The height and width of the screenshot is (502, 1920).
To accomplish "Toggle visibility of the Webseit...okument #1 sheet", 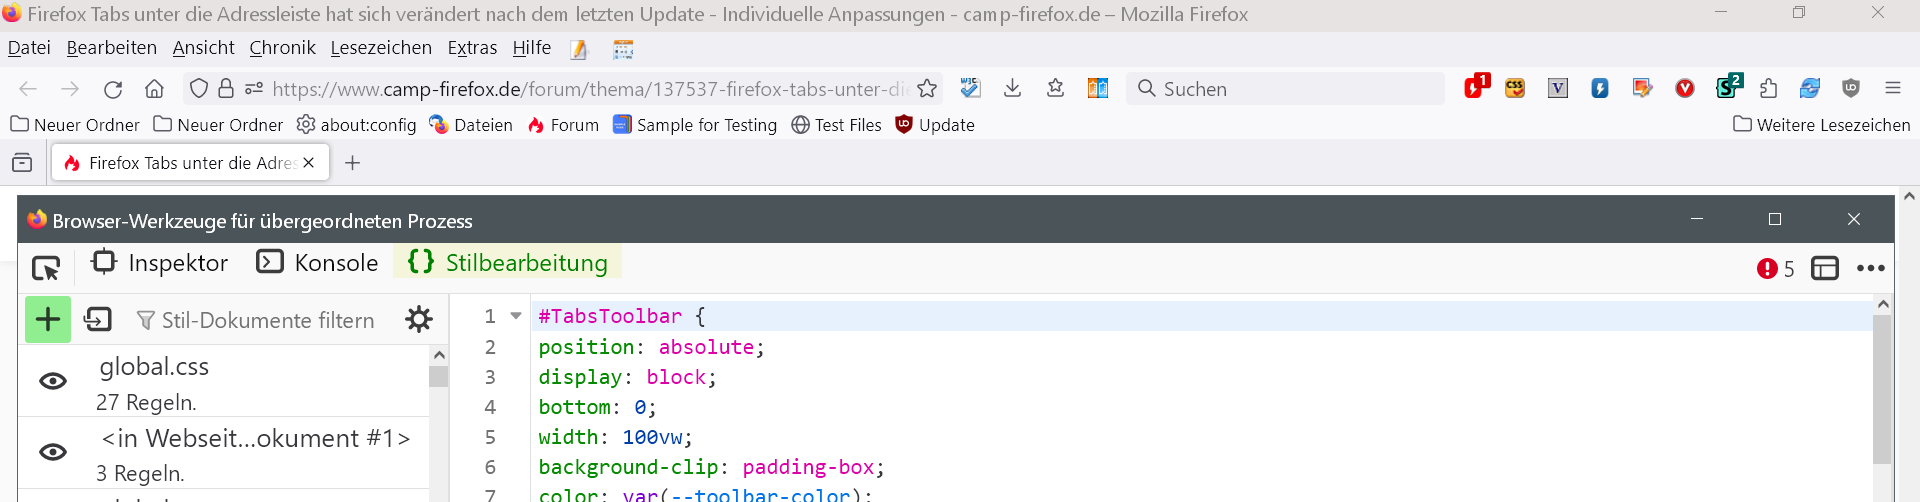I will 53,452.
